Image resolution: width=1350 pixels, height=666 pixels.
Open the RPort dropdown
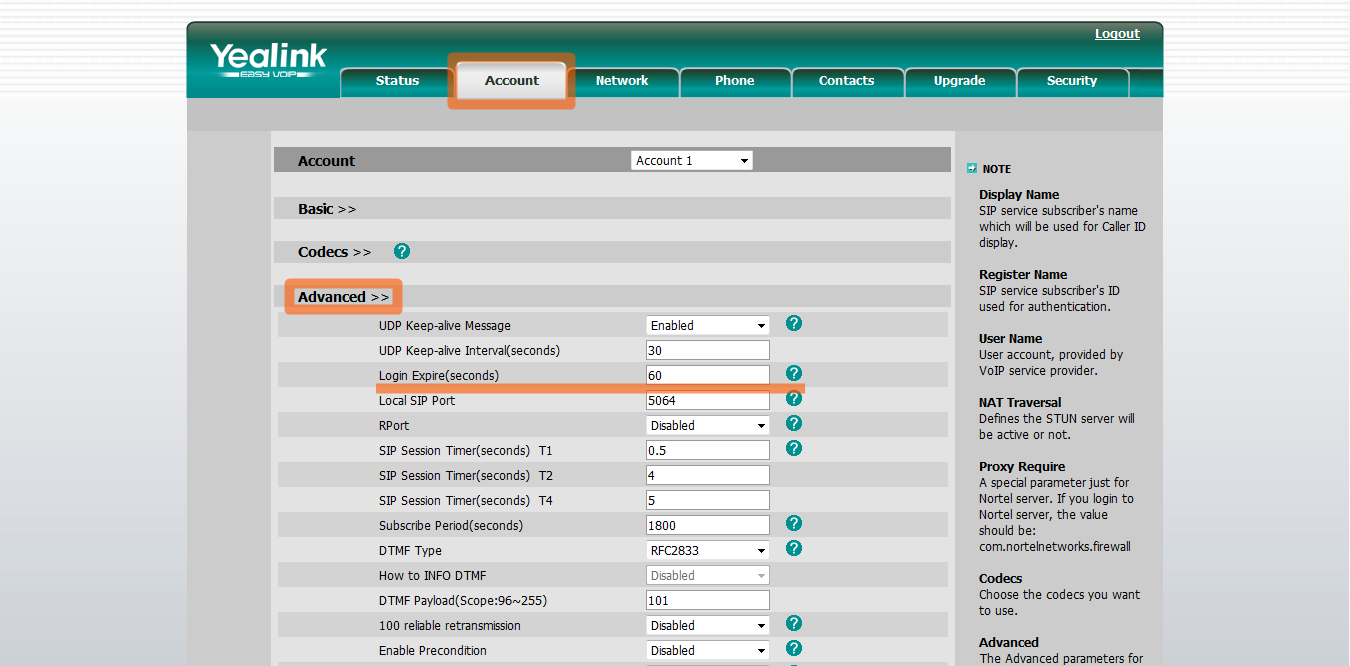[708, 426]
